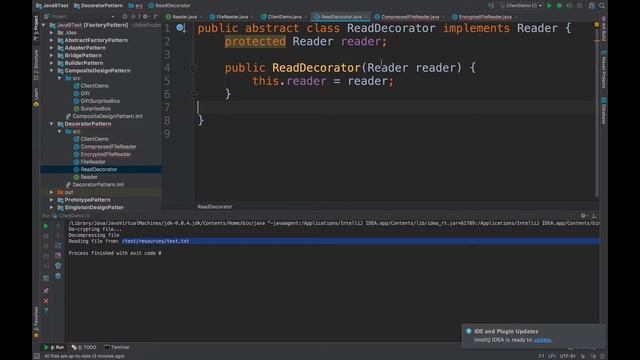
Task: Open Search Everywhere magnifier icon
Action: click(x=602, y=6)
